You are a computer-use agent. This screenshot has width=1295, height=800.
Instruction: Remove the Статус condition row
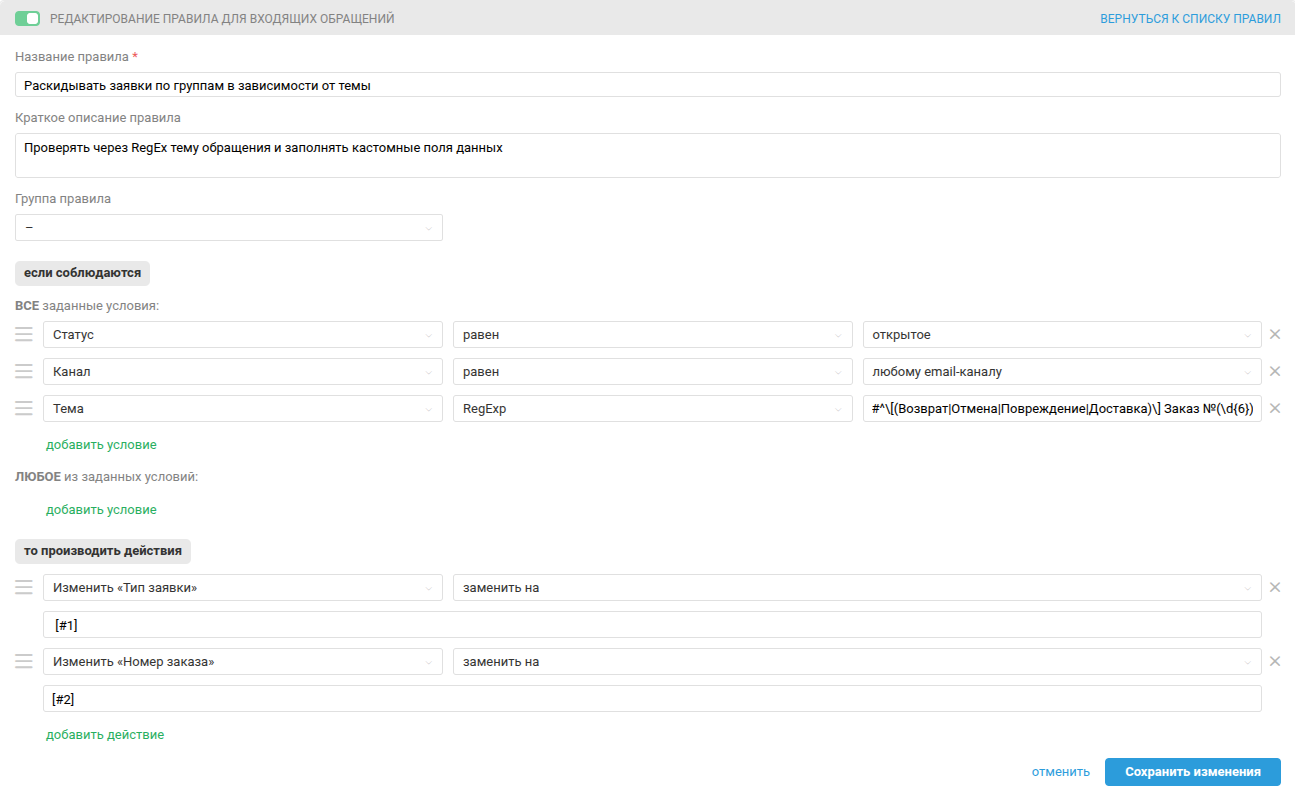(x=1275, y=335)
